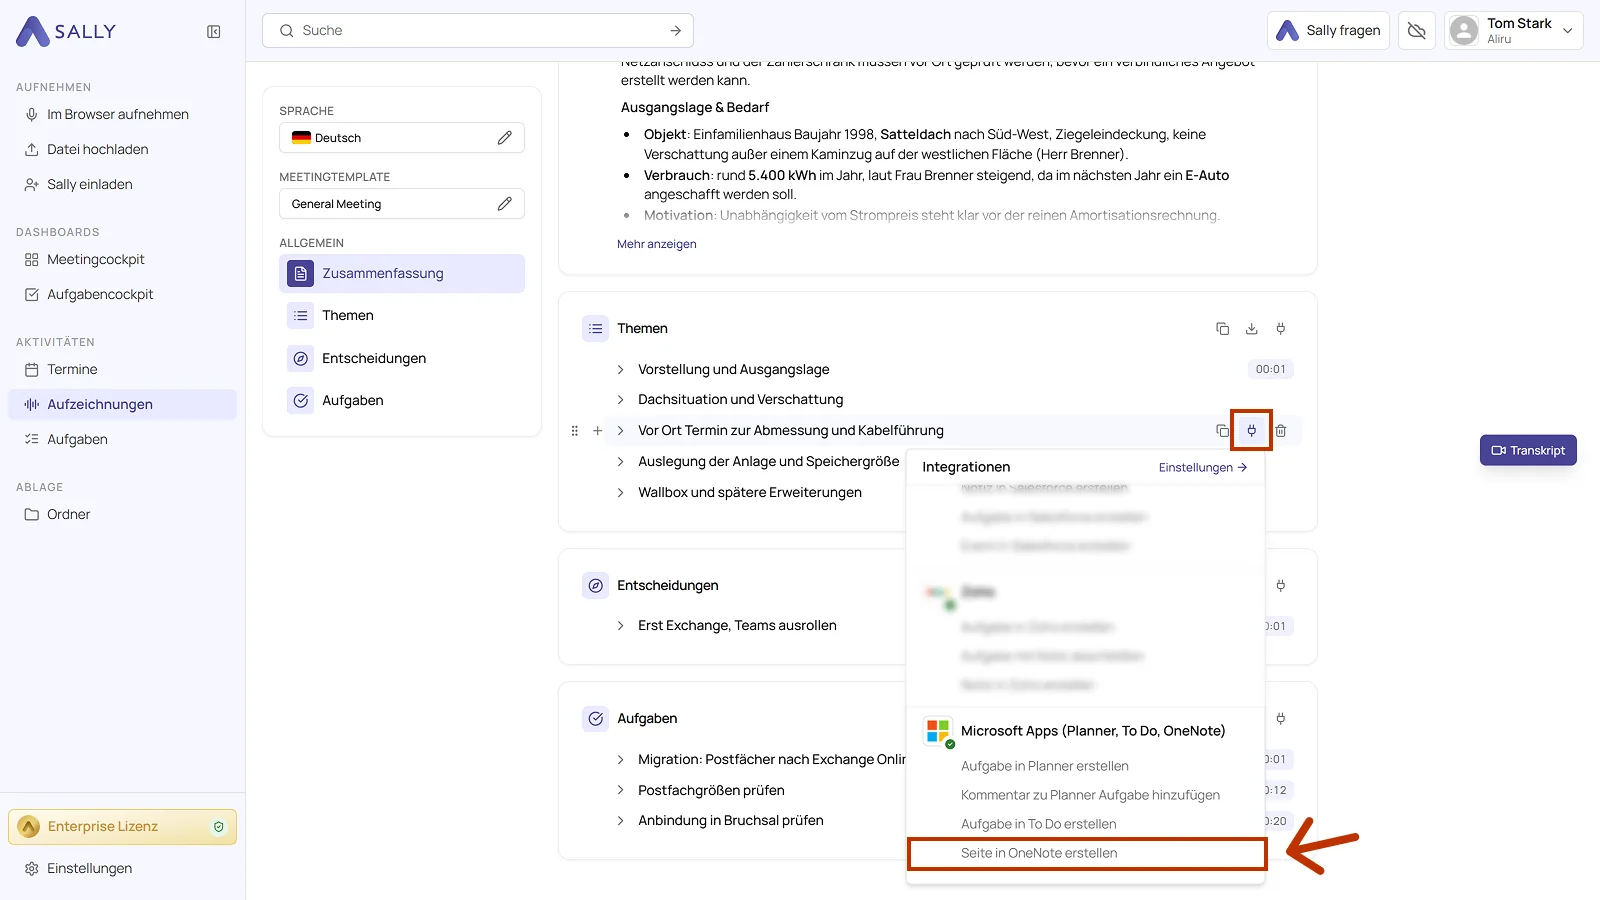Viewport: 1600px width, 900px height.
Task: Edit the Deutsch language with pencil icon
Action: pos(505,138)
